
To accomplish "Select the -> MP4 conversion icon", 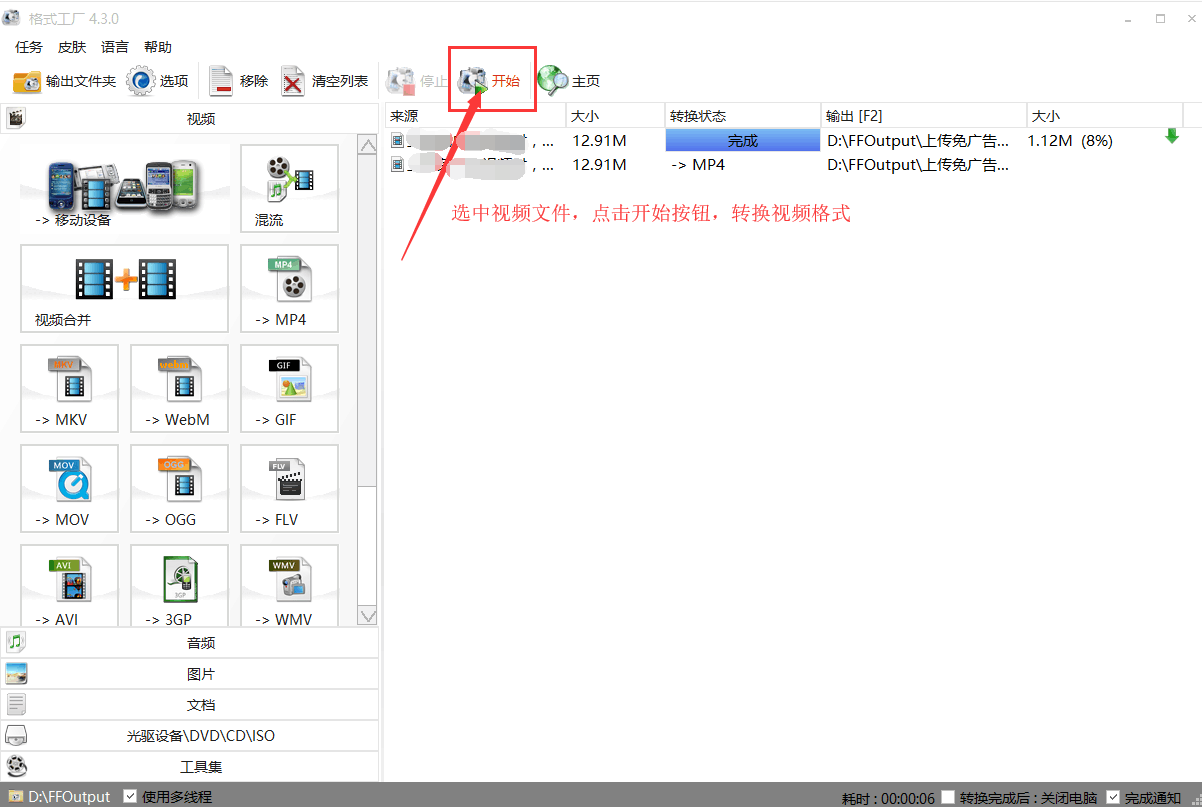I will click(289, 289).
